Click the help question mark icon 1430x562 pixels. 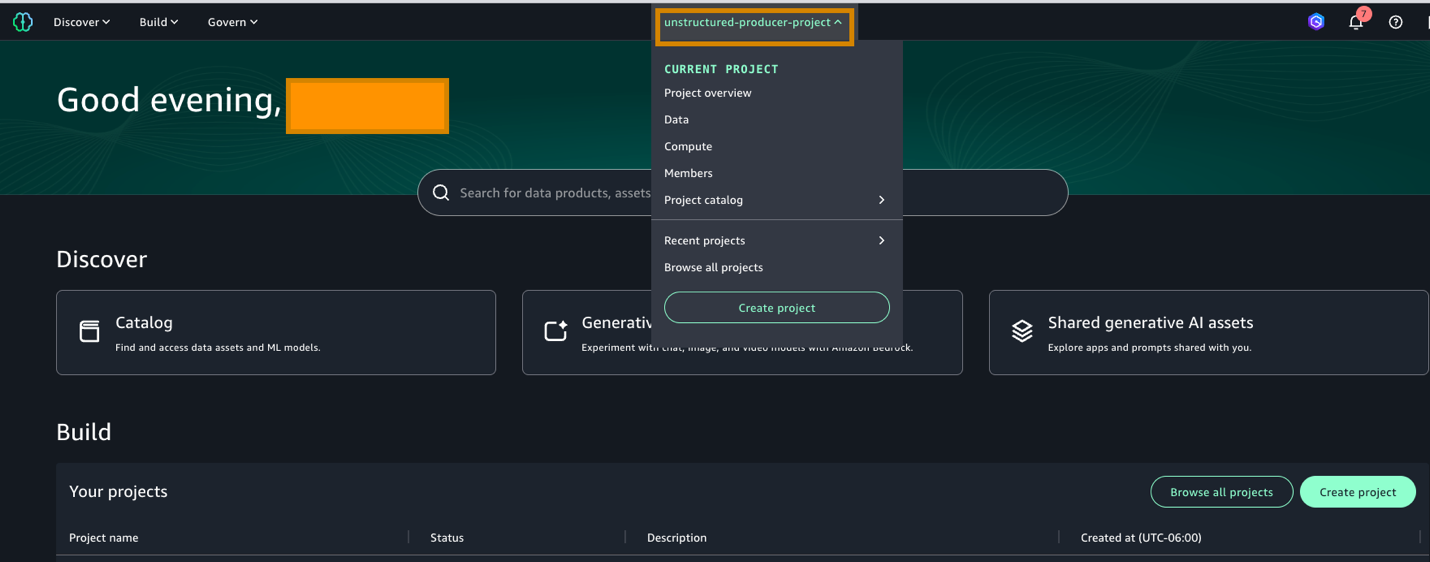point(1395,22)
